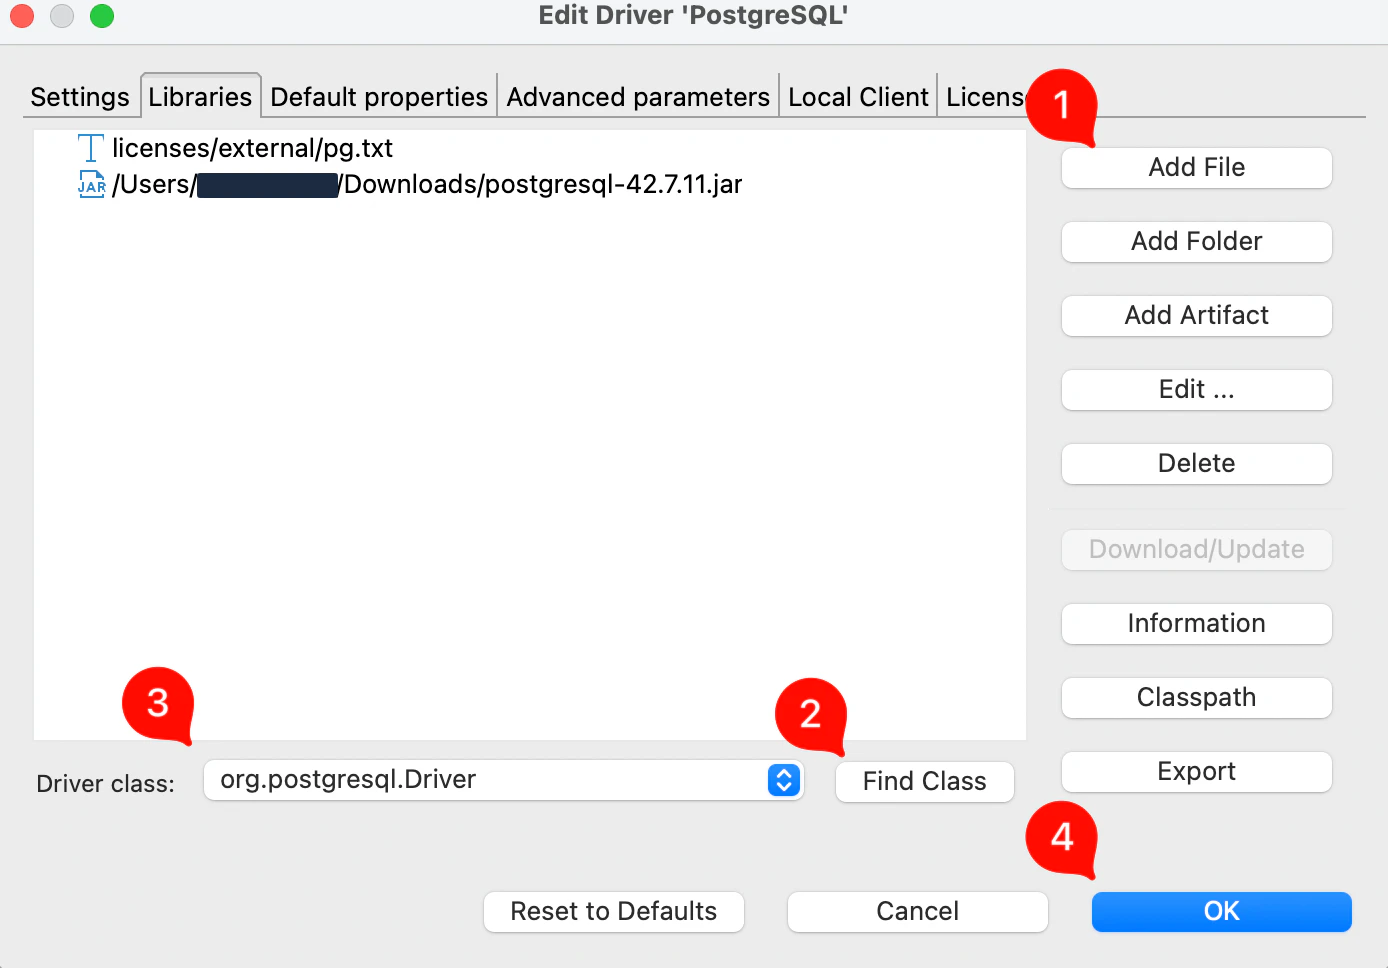Screen dimensions: 1388x968
Task: Delete the selected library
Action: point(1197,464)
